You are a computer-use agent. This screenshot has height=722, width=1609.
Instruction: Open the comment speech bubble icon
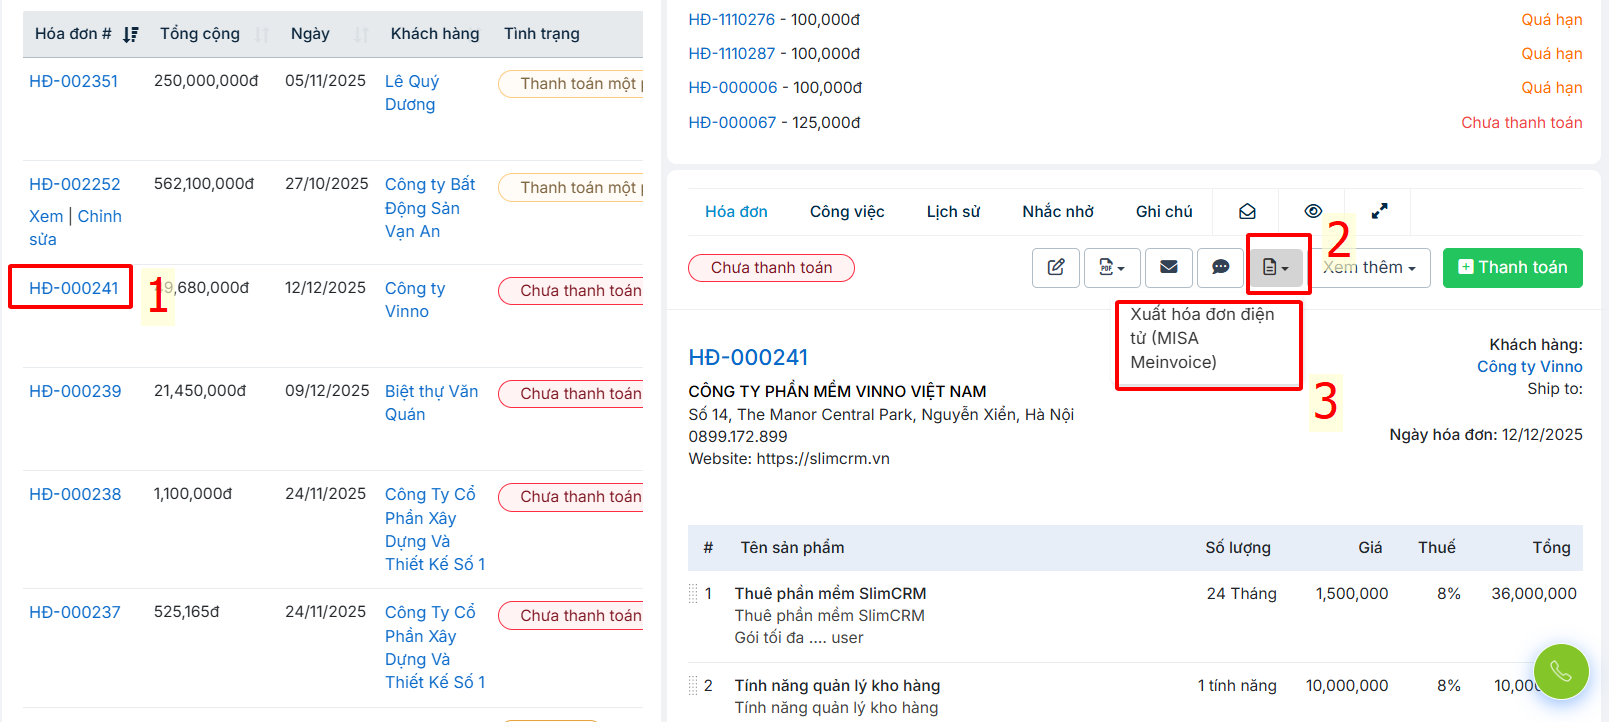point(1220,267)
